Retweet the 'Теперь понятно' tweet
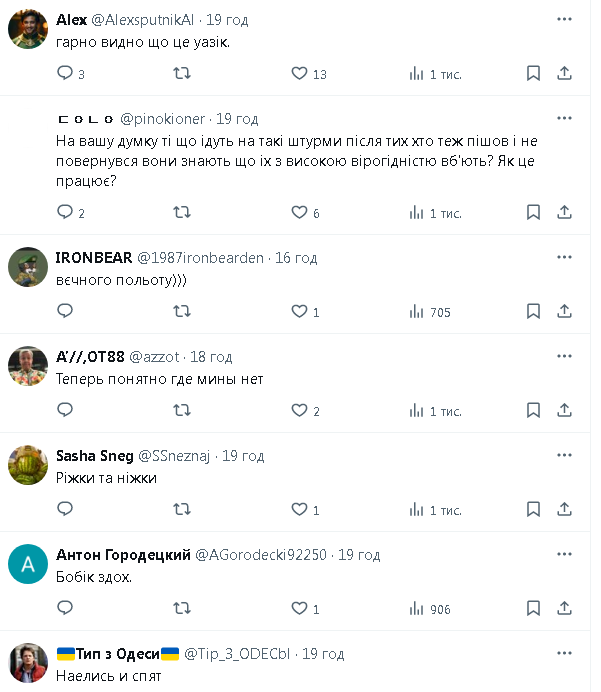Viewport: 601px width, 692px height. point(182,410)
